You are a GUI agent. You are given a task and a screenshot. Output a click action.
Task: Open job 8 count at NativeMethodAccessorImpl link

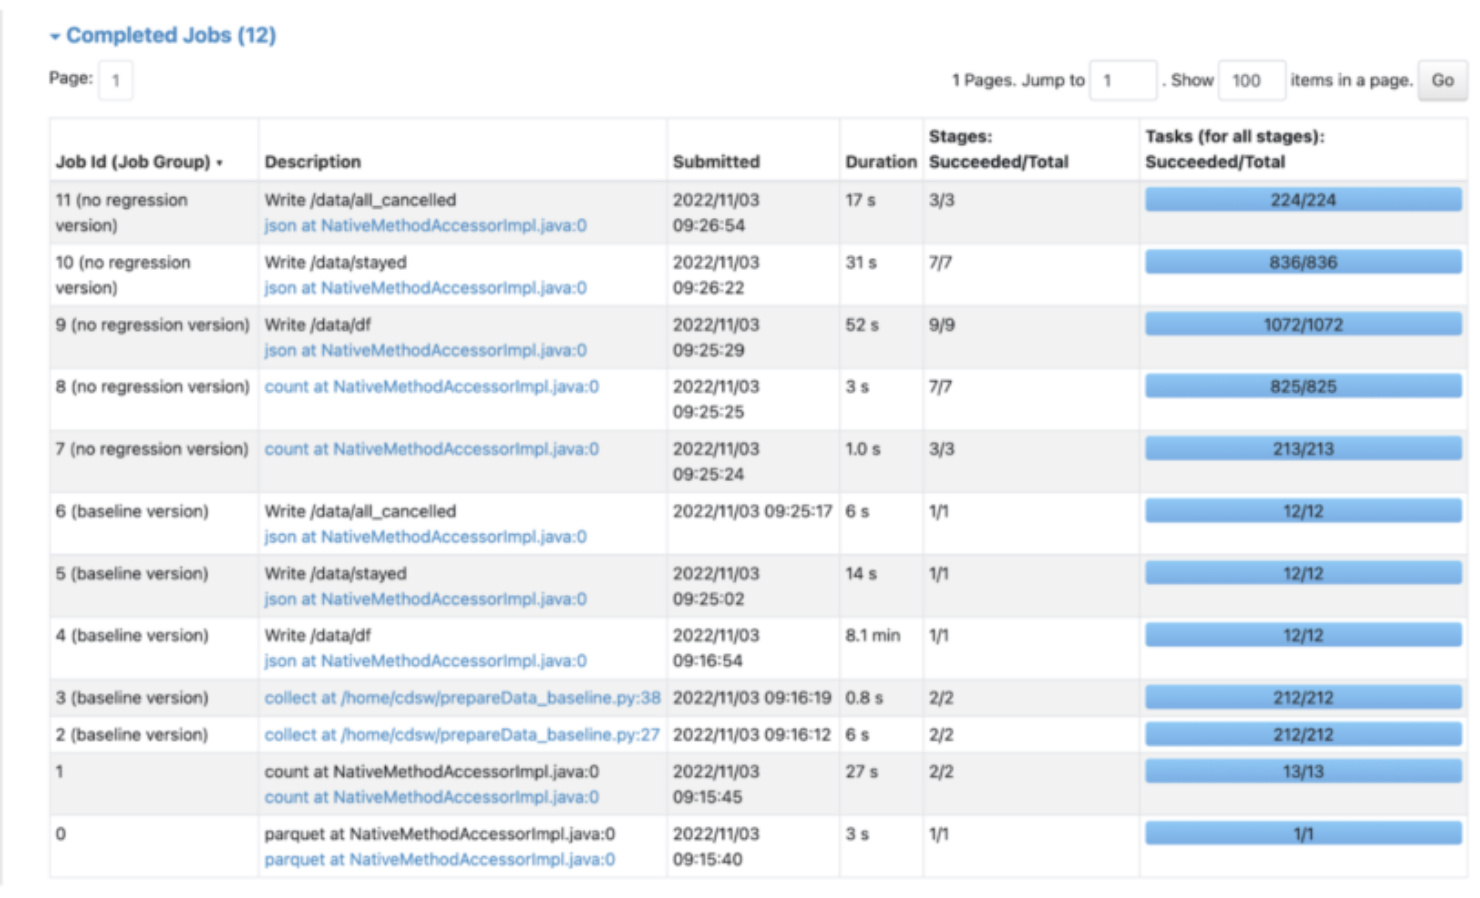coord(431,387)
